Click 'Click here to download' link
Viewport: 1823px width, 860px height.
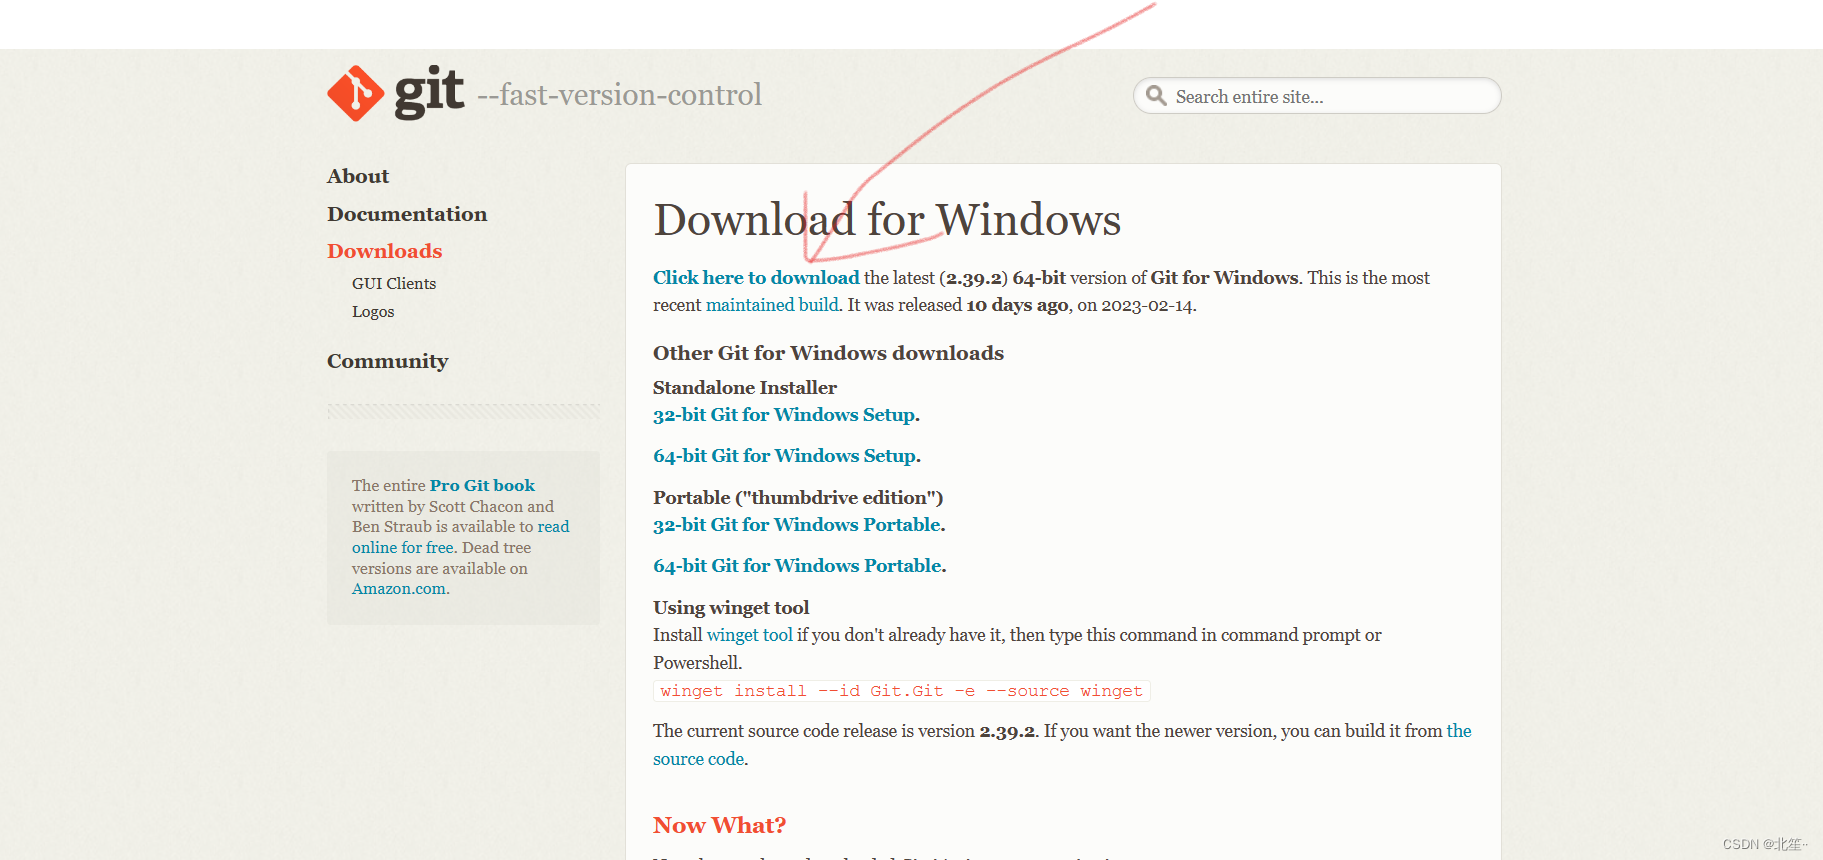[x=756, y=278]
